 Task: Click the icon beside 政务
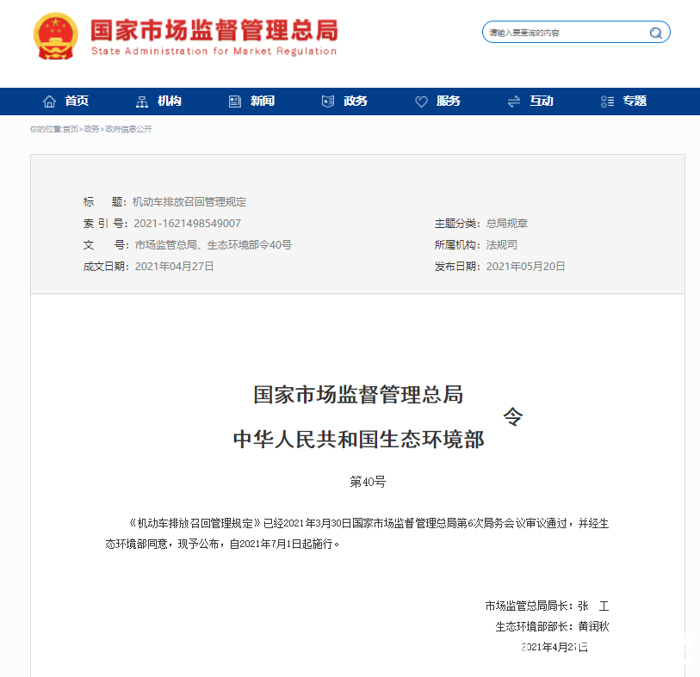pos(327,101)
